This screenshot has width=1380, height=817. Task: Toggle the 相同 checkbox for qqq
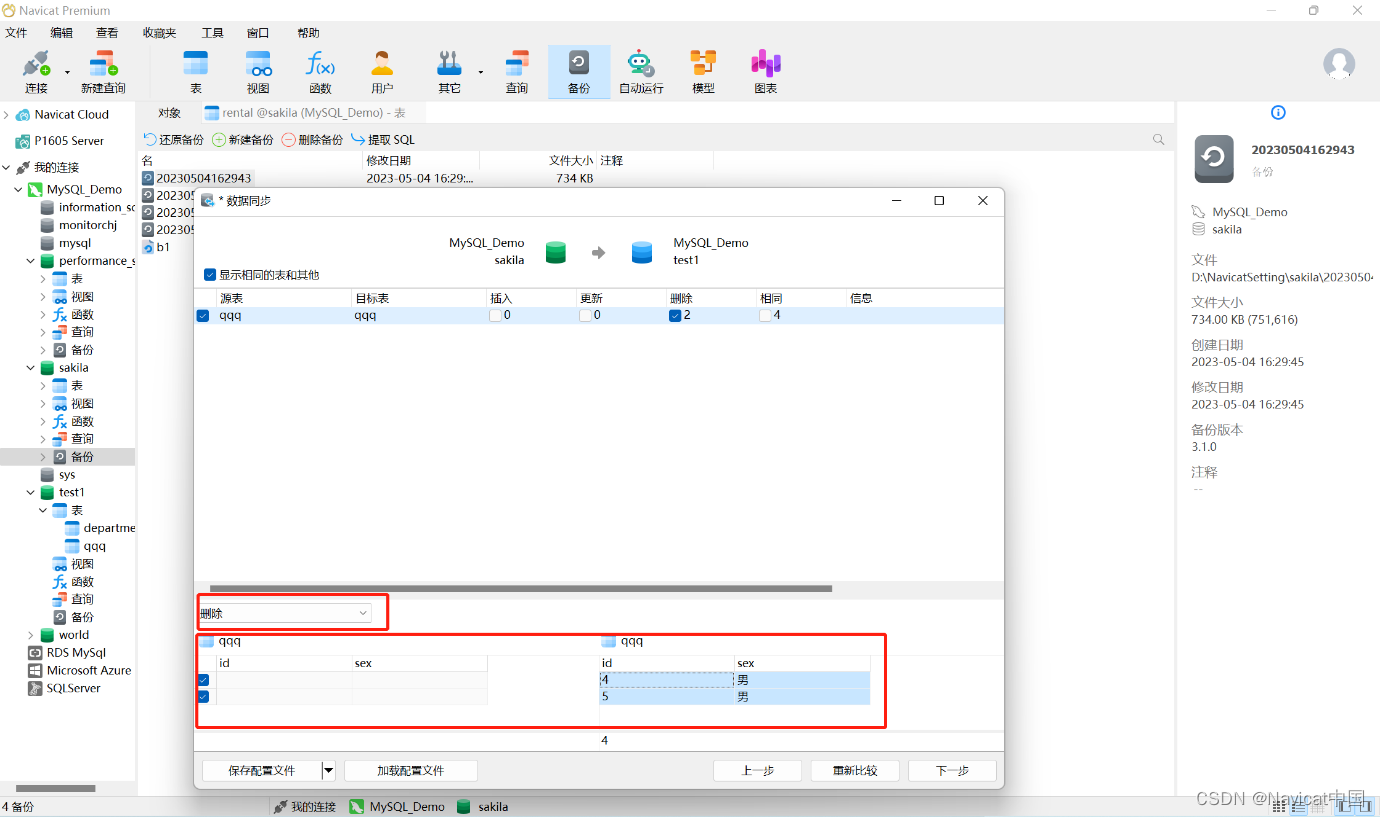coord(765,315)
